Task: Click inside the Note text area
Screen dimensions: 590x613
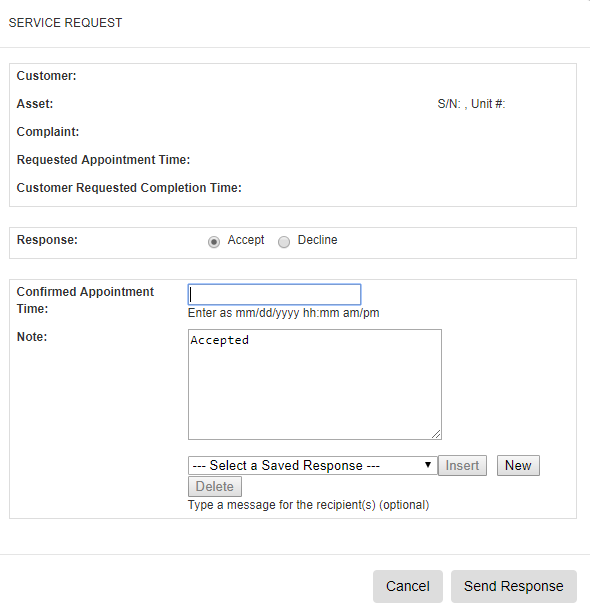Action: (x=315, y=385)
